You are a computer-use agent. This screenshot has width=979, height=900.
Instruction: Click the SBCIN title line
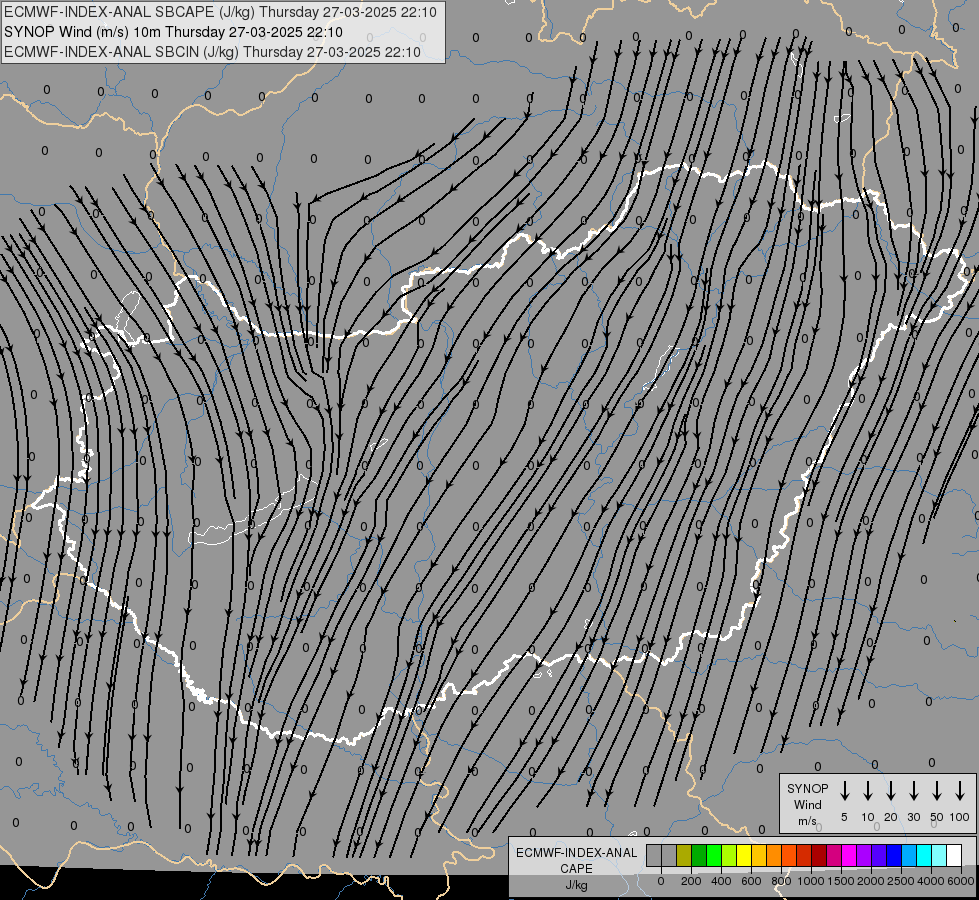[212, 52]
